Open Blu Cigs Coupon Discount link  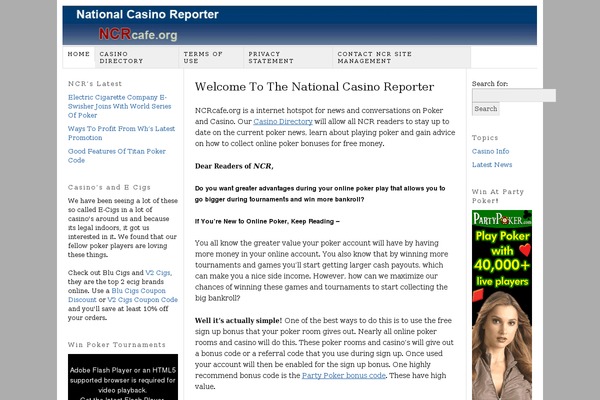point(117,295)
